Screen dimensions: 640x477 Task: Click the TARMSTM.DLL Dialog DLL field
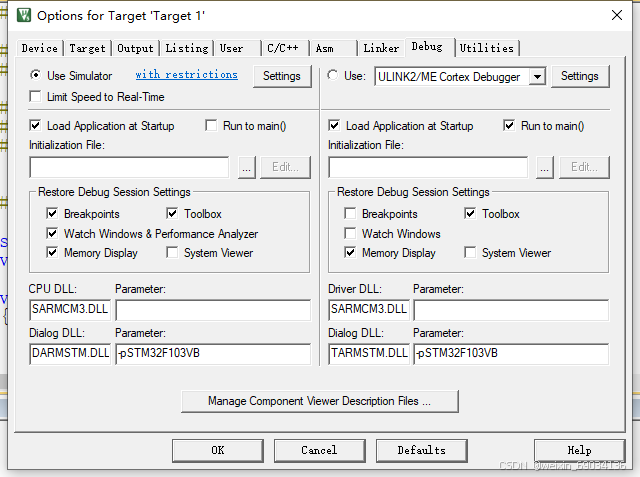(369, 354)
